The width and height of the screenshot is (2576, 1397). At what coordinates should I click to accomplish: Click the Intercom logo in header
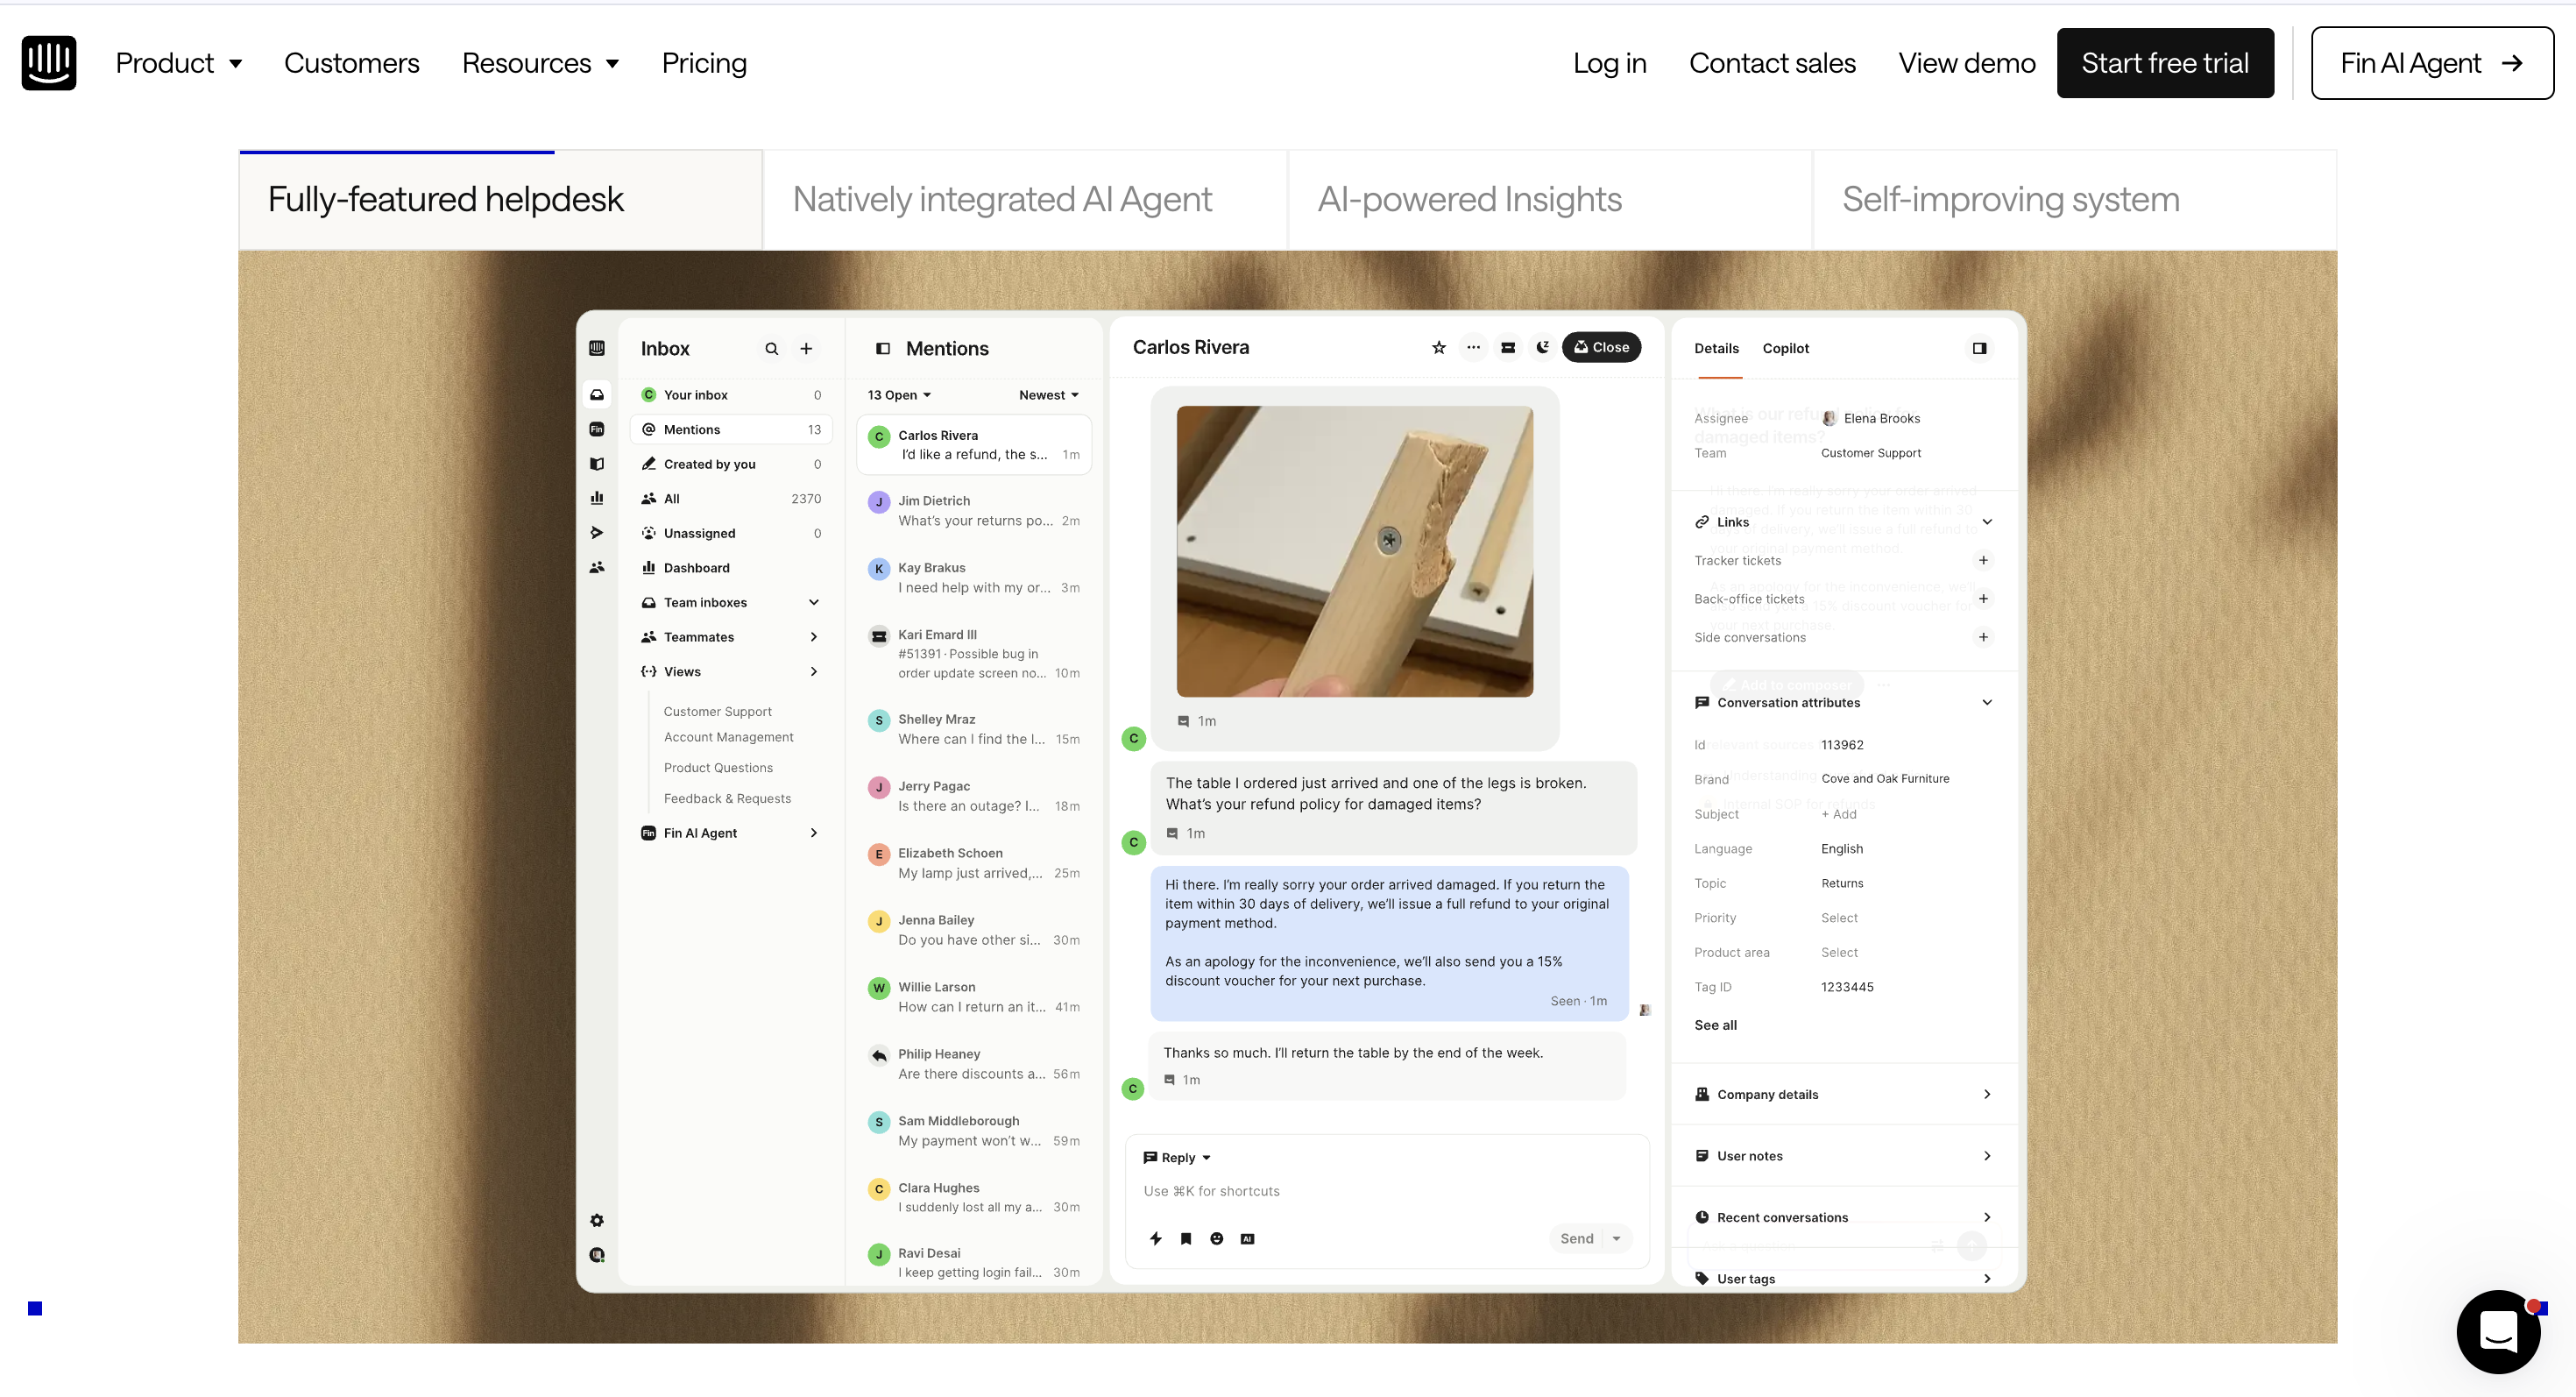click(x=49, y=63)
